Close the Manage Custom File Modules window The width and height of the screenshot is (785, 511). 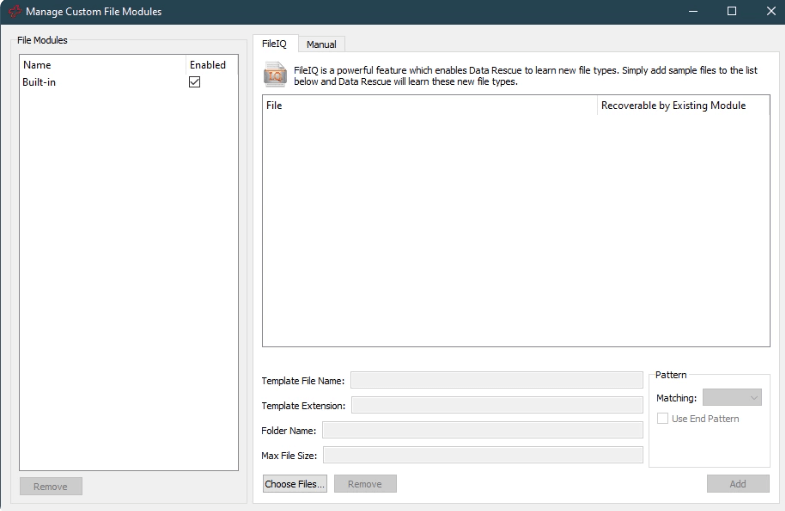click(770, 11)
